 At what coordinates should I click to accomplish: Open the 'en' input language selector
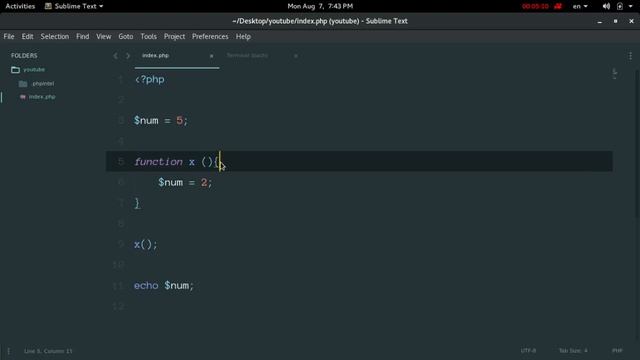[x=580, y=6]
